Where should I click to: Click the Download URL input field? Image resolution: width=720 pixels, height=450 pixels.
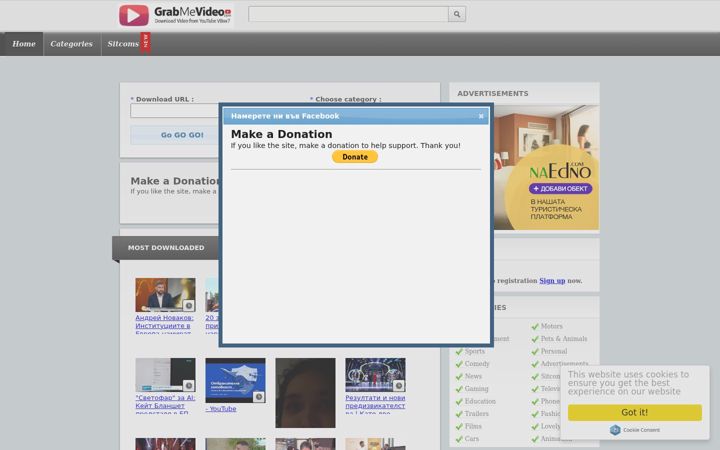click(174, 111)
